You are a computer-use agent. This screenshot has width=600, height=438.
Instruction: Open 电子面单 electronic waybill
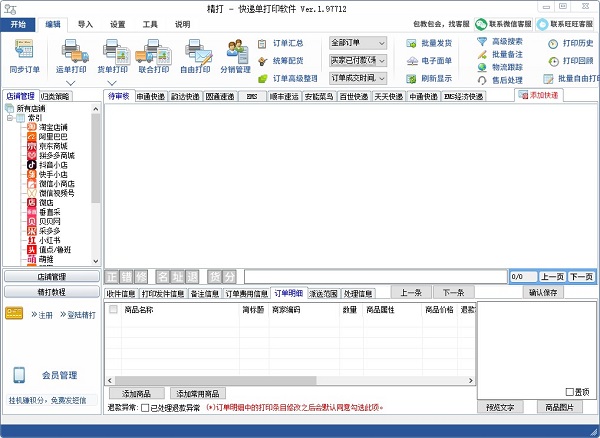pos(429,61)
